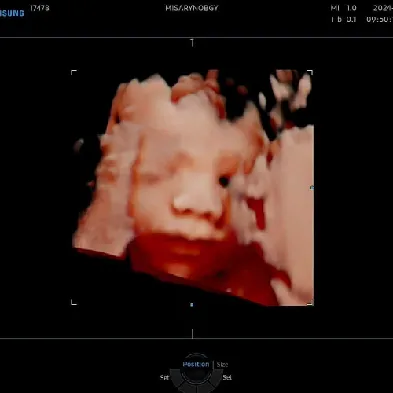Select the ROI box top-left corner handle
This screenshot has width=393, height=393.
pos(74,72)
